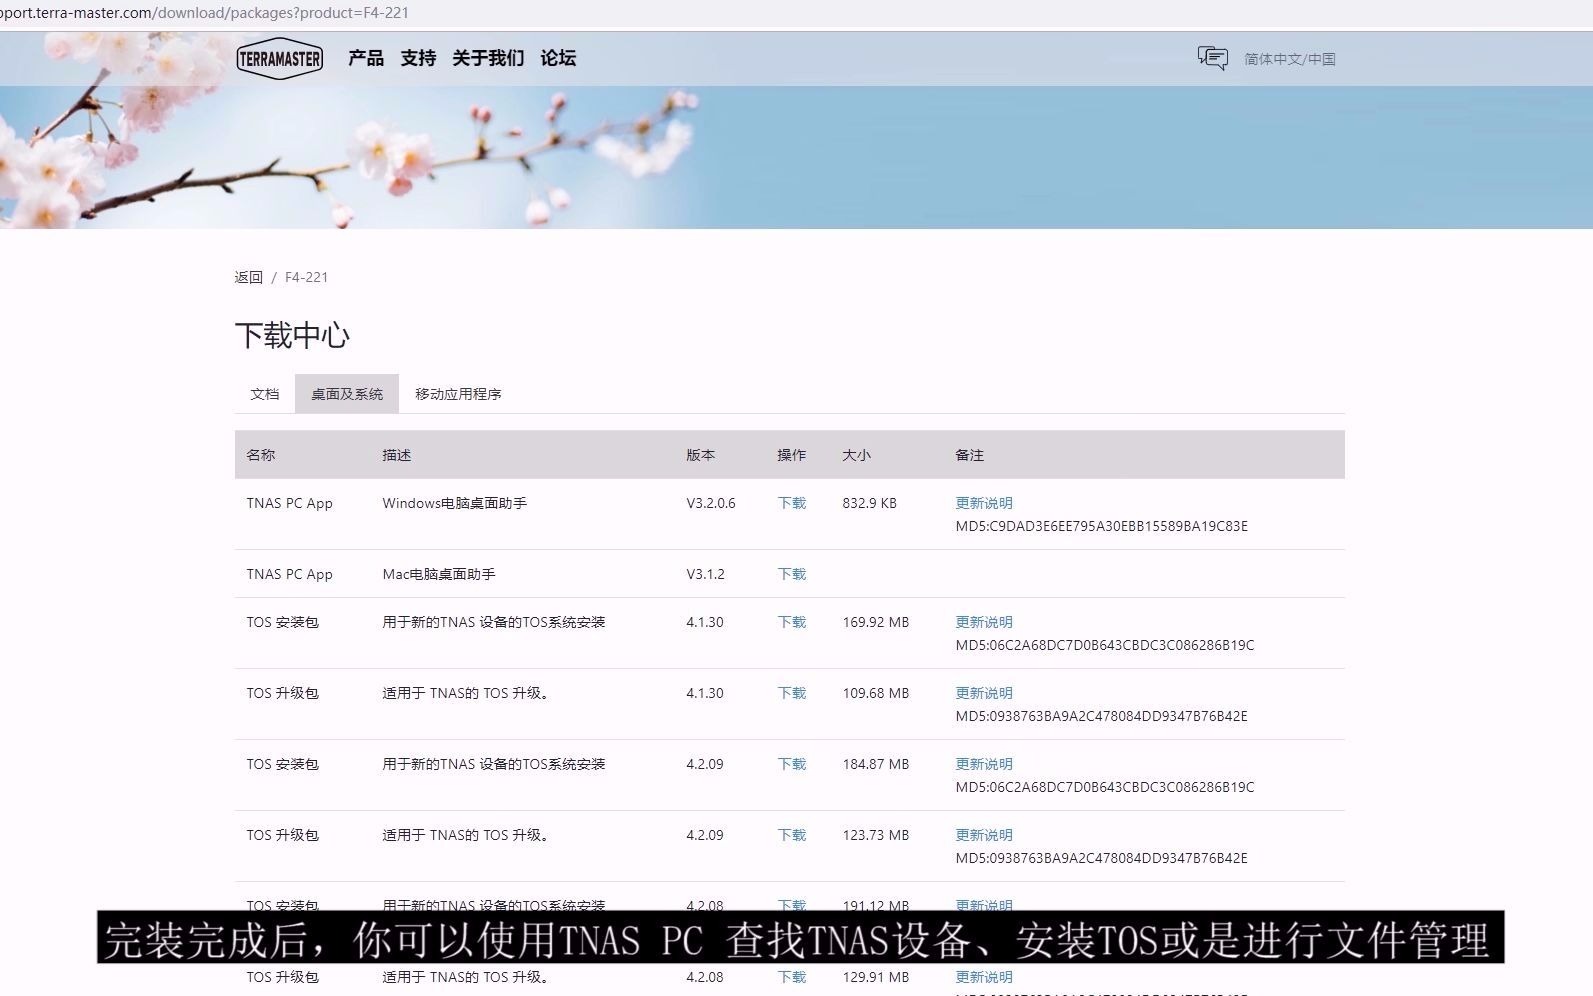Open the 关于我们 menu
Screen dimensions: 1593x996
click(x=488, y=58)
